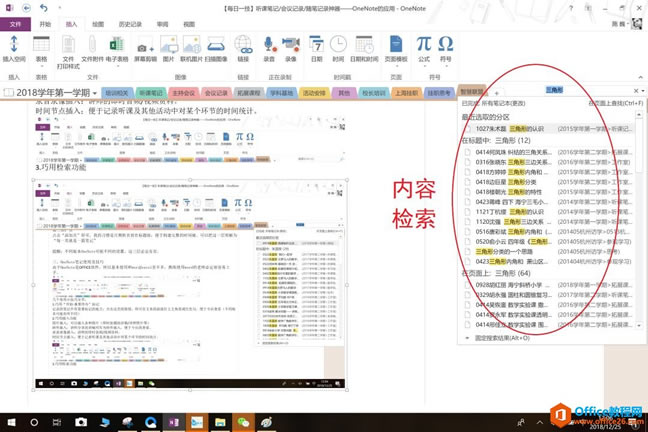The image size is (648, 432).
Task: Open OneNote from the Windows taskbar
Action: click(174, 422)
